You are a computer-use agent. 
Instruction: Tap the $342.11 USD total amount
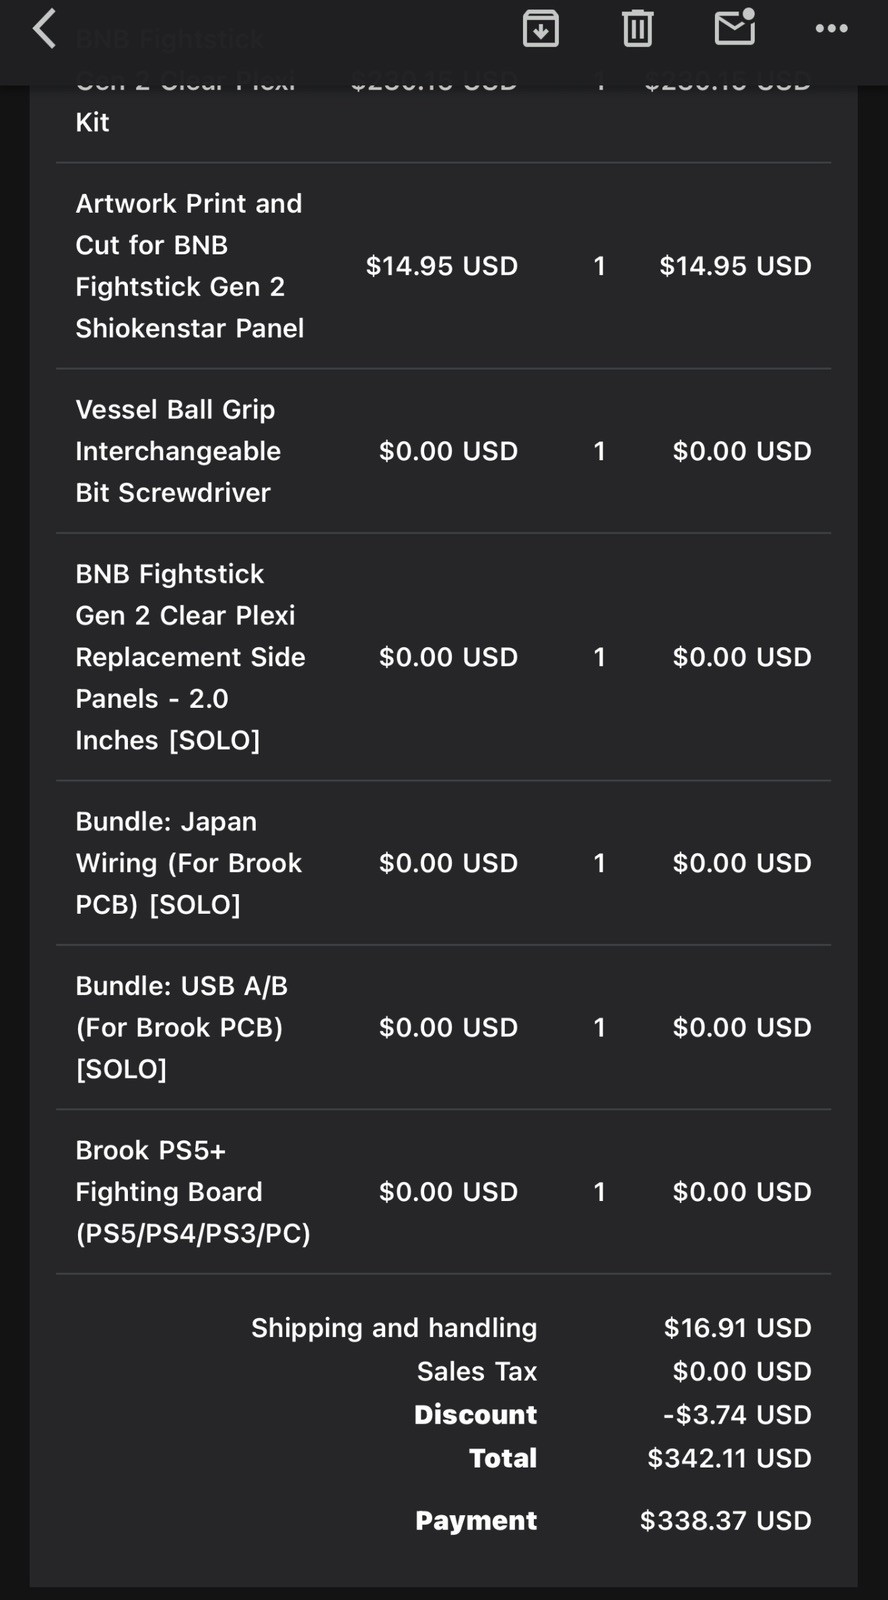(x=729, y=1458)
